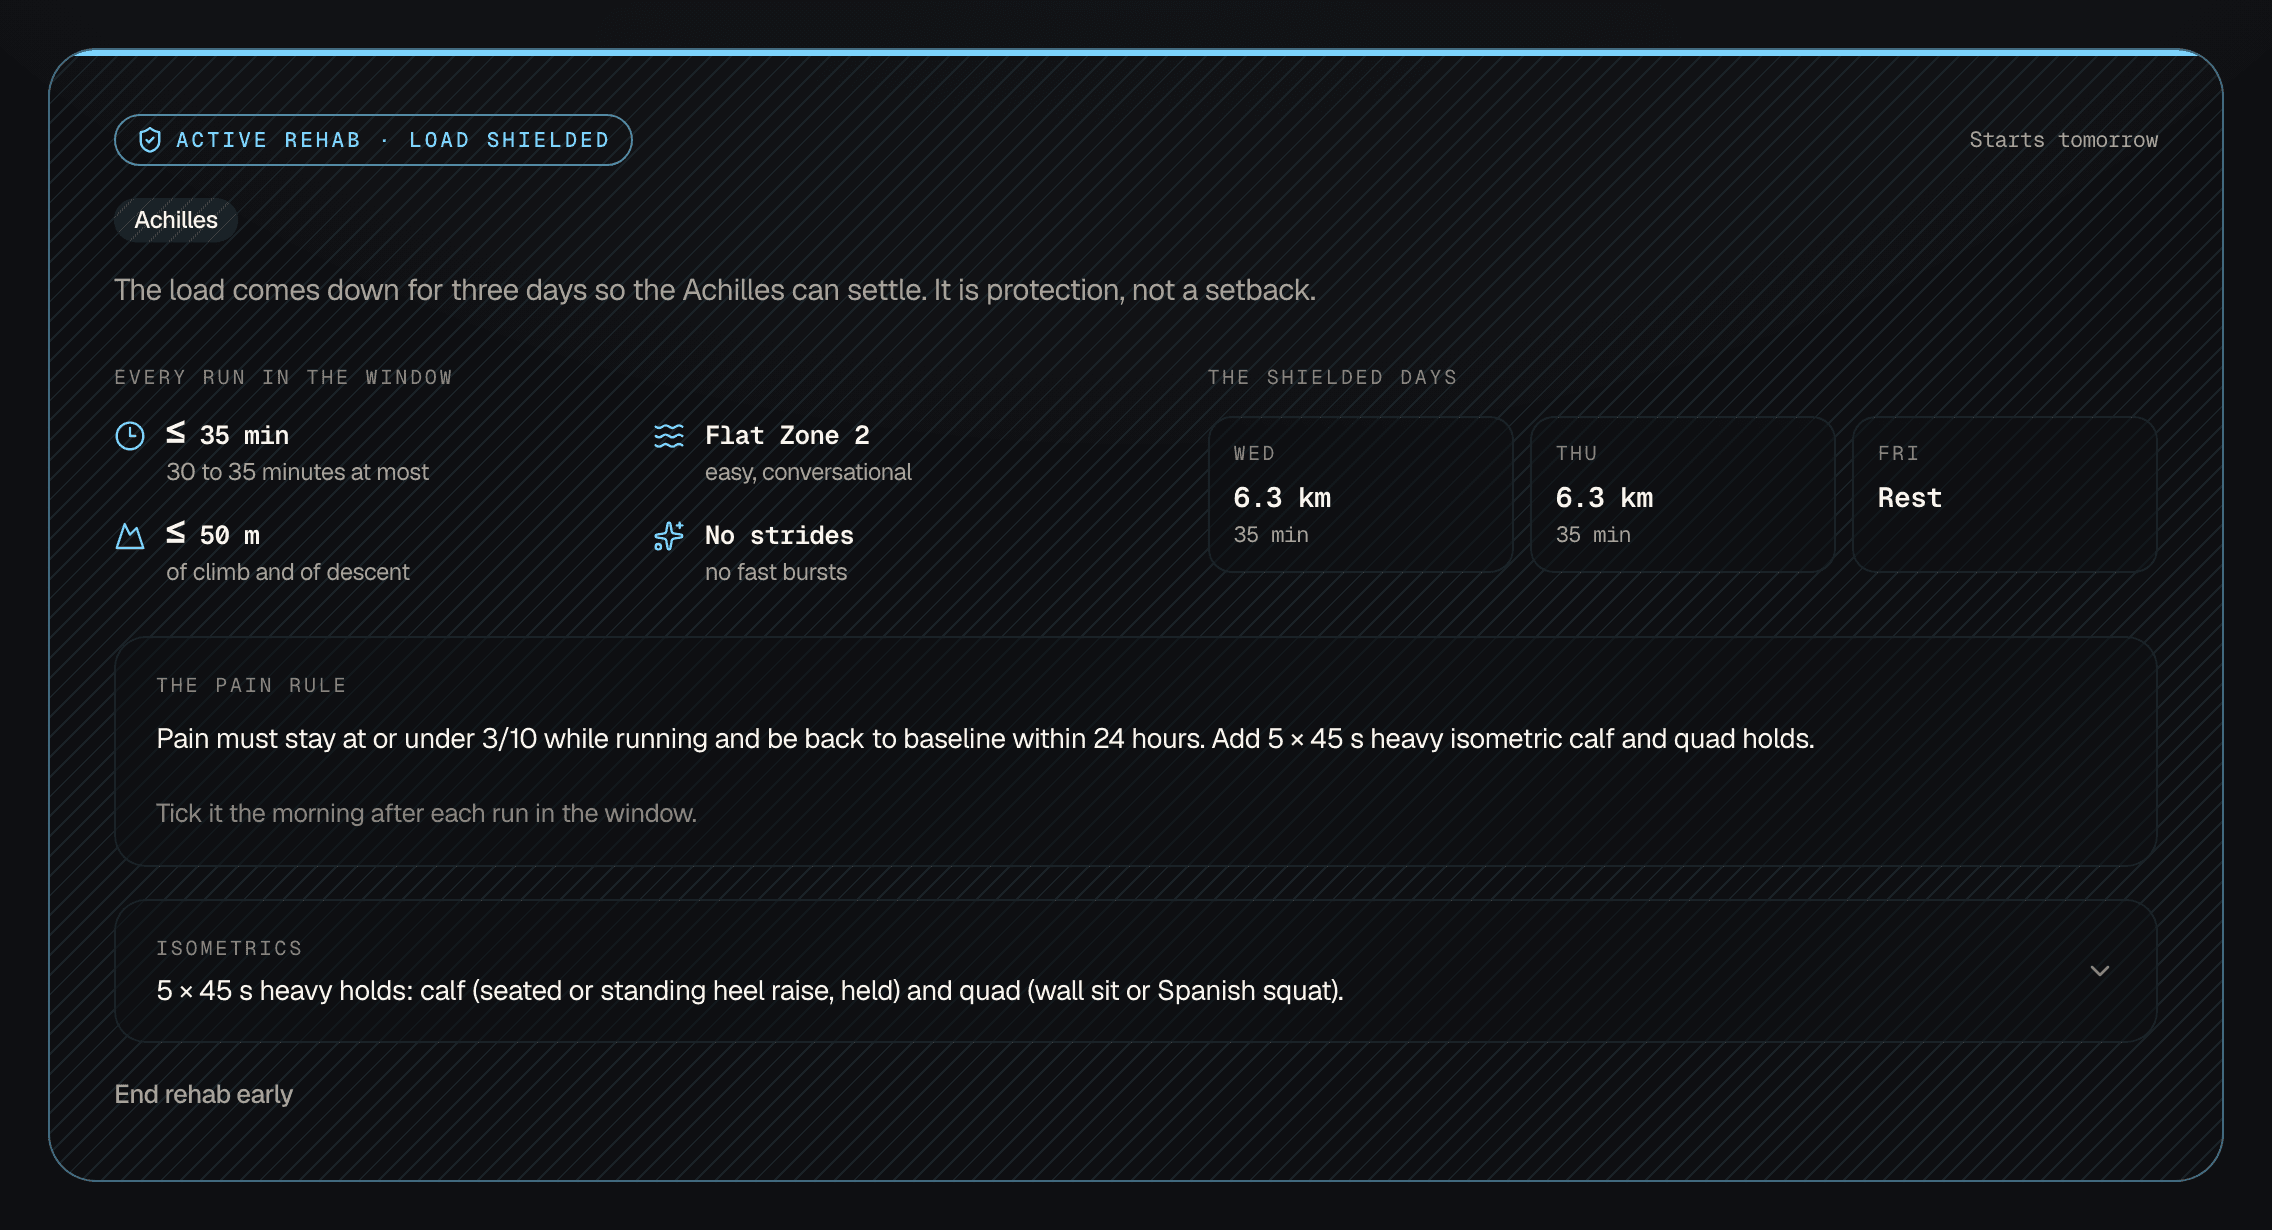
Task: Select the FRI Rest day card
Action: (x=2004, y=494)
